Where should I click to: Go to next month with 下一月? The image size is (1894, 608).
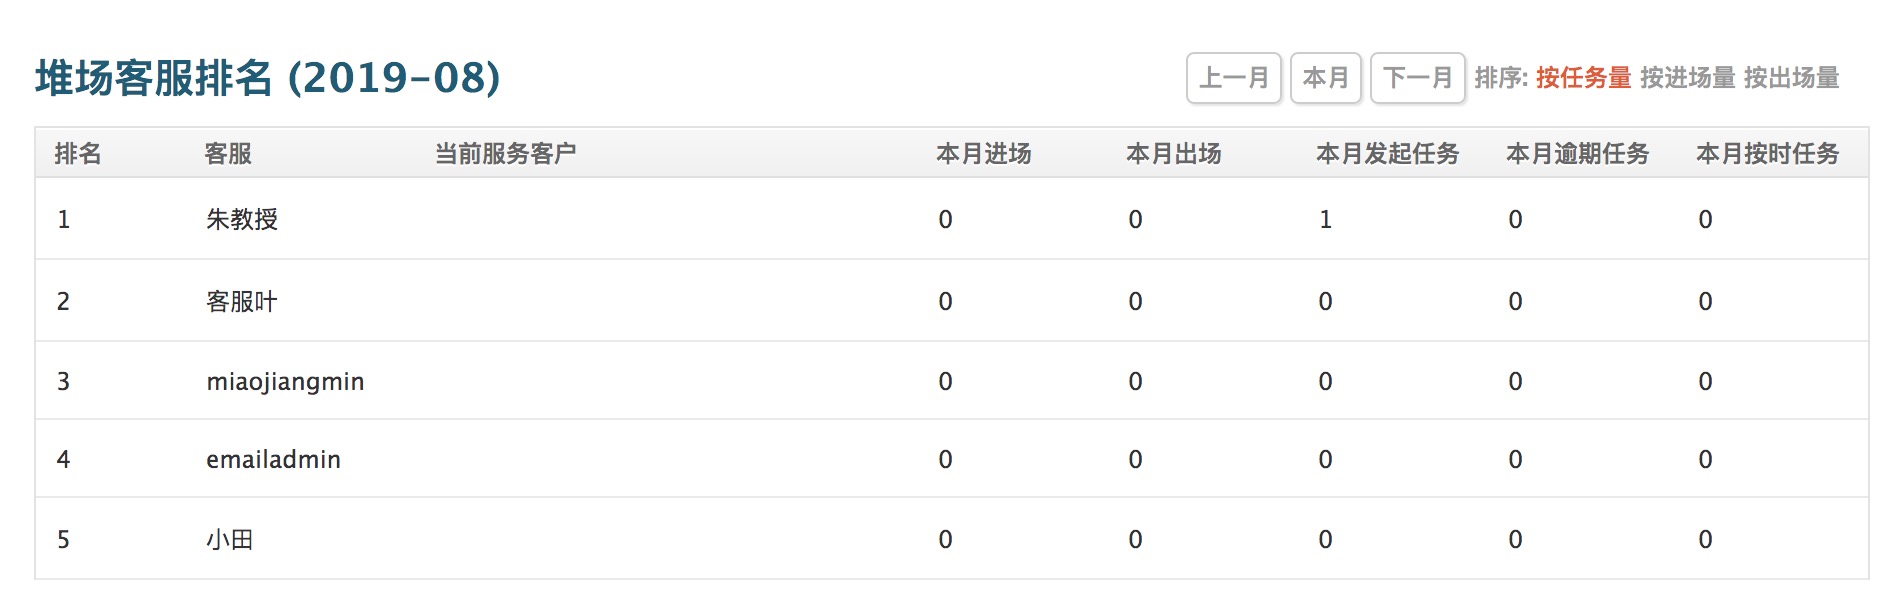click(x=1417, y=78)
